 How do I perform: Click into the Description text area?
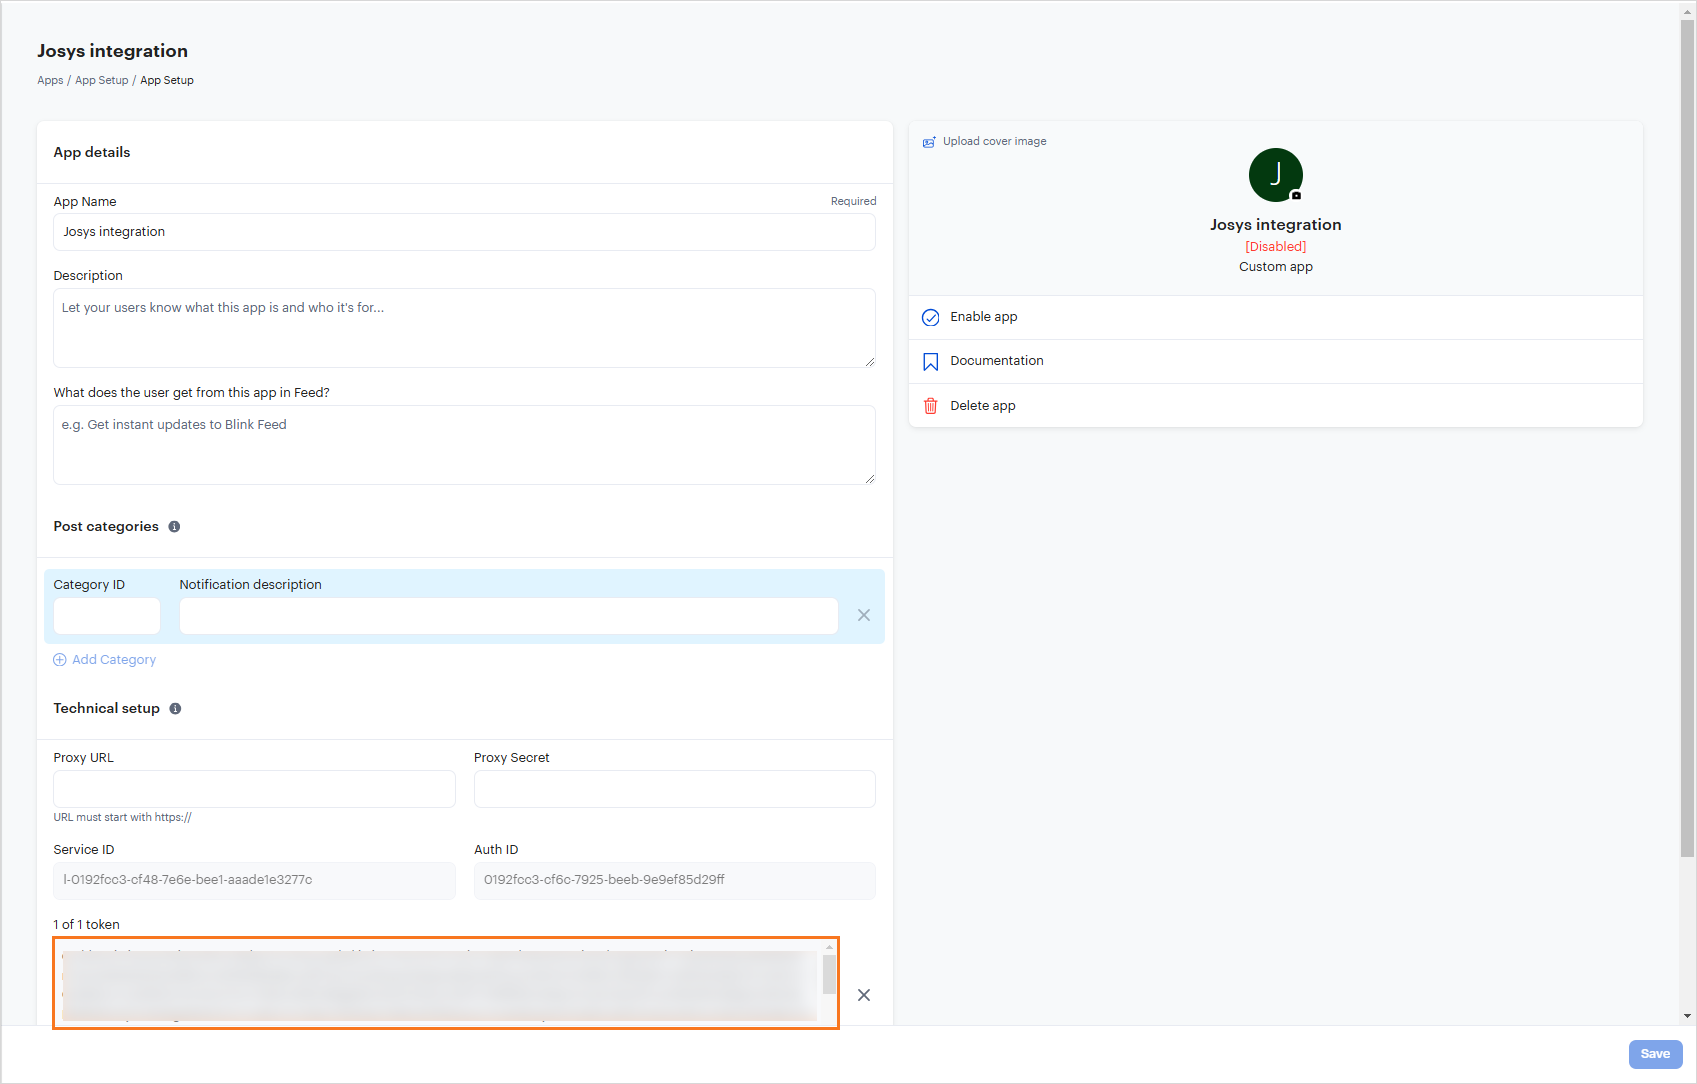(x=464, y=328)
